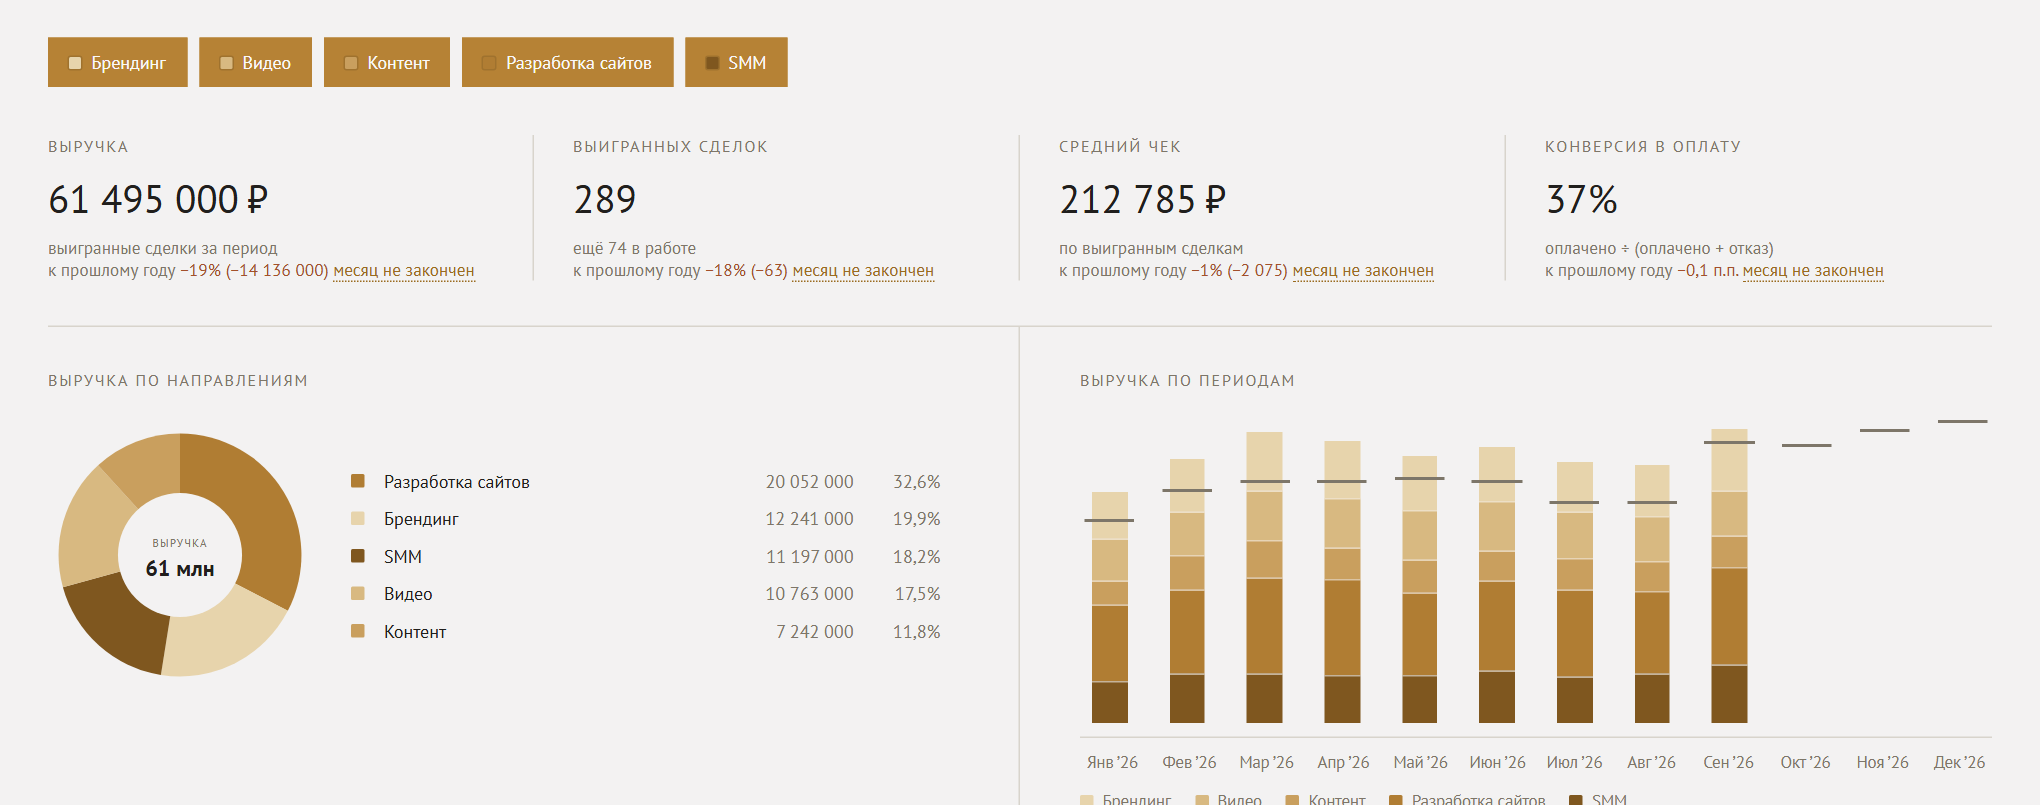This screenshot has height=805, width=2040.
Task: Click the plan marker line above Ноя '26
Action: (x=1884, y=430)
